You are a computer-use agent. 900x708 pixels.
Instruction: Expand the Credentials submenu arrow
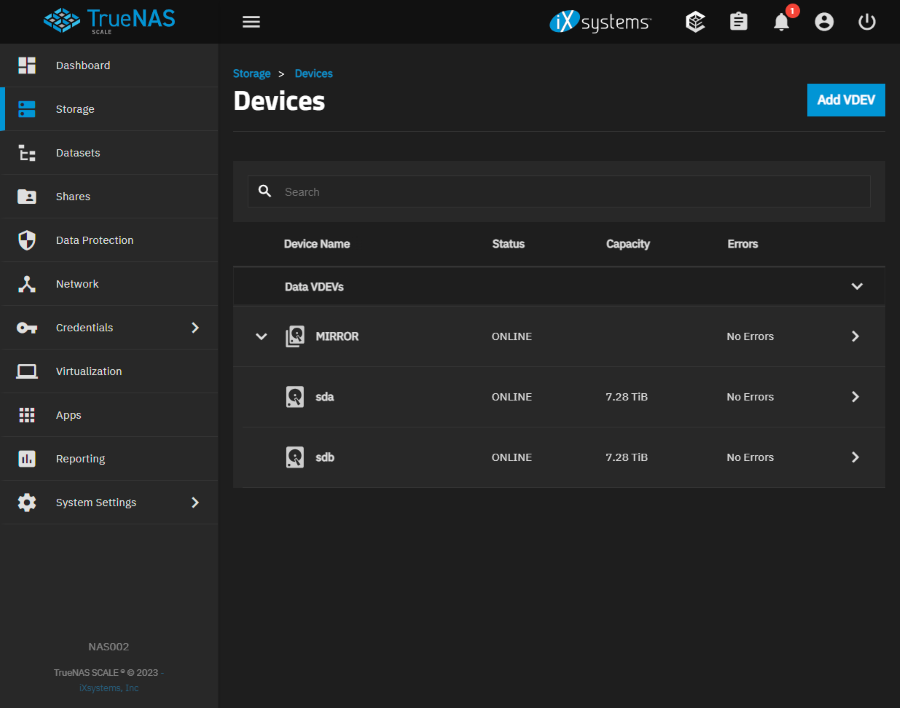click(x=195, y=328)
